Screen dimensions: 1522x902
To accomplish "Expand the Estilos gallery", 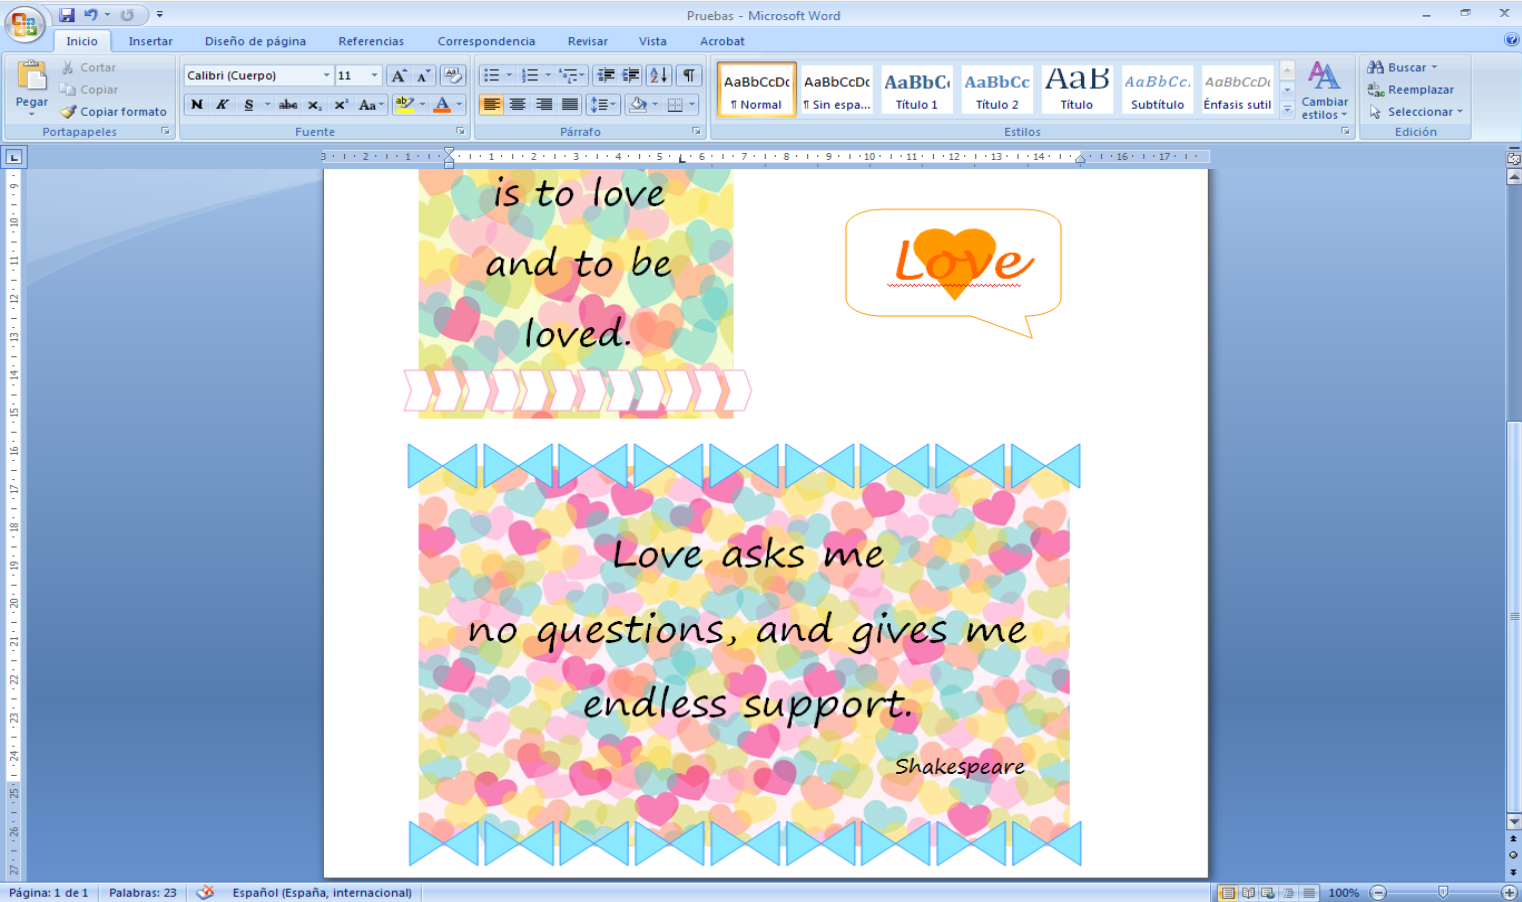I will [x=1286, y=110].
